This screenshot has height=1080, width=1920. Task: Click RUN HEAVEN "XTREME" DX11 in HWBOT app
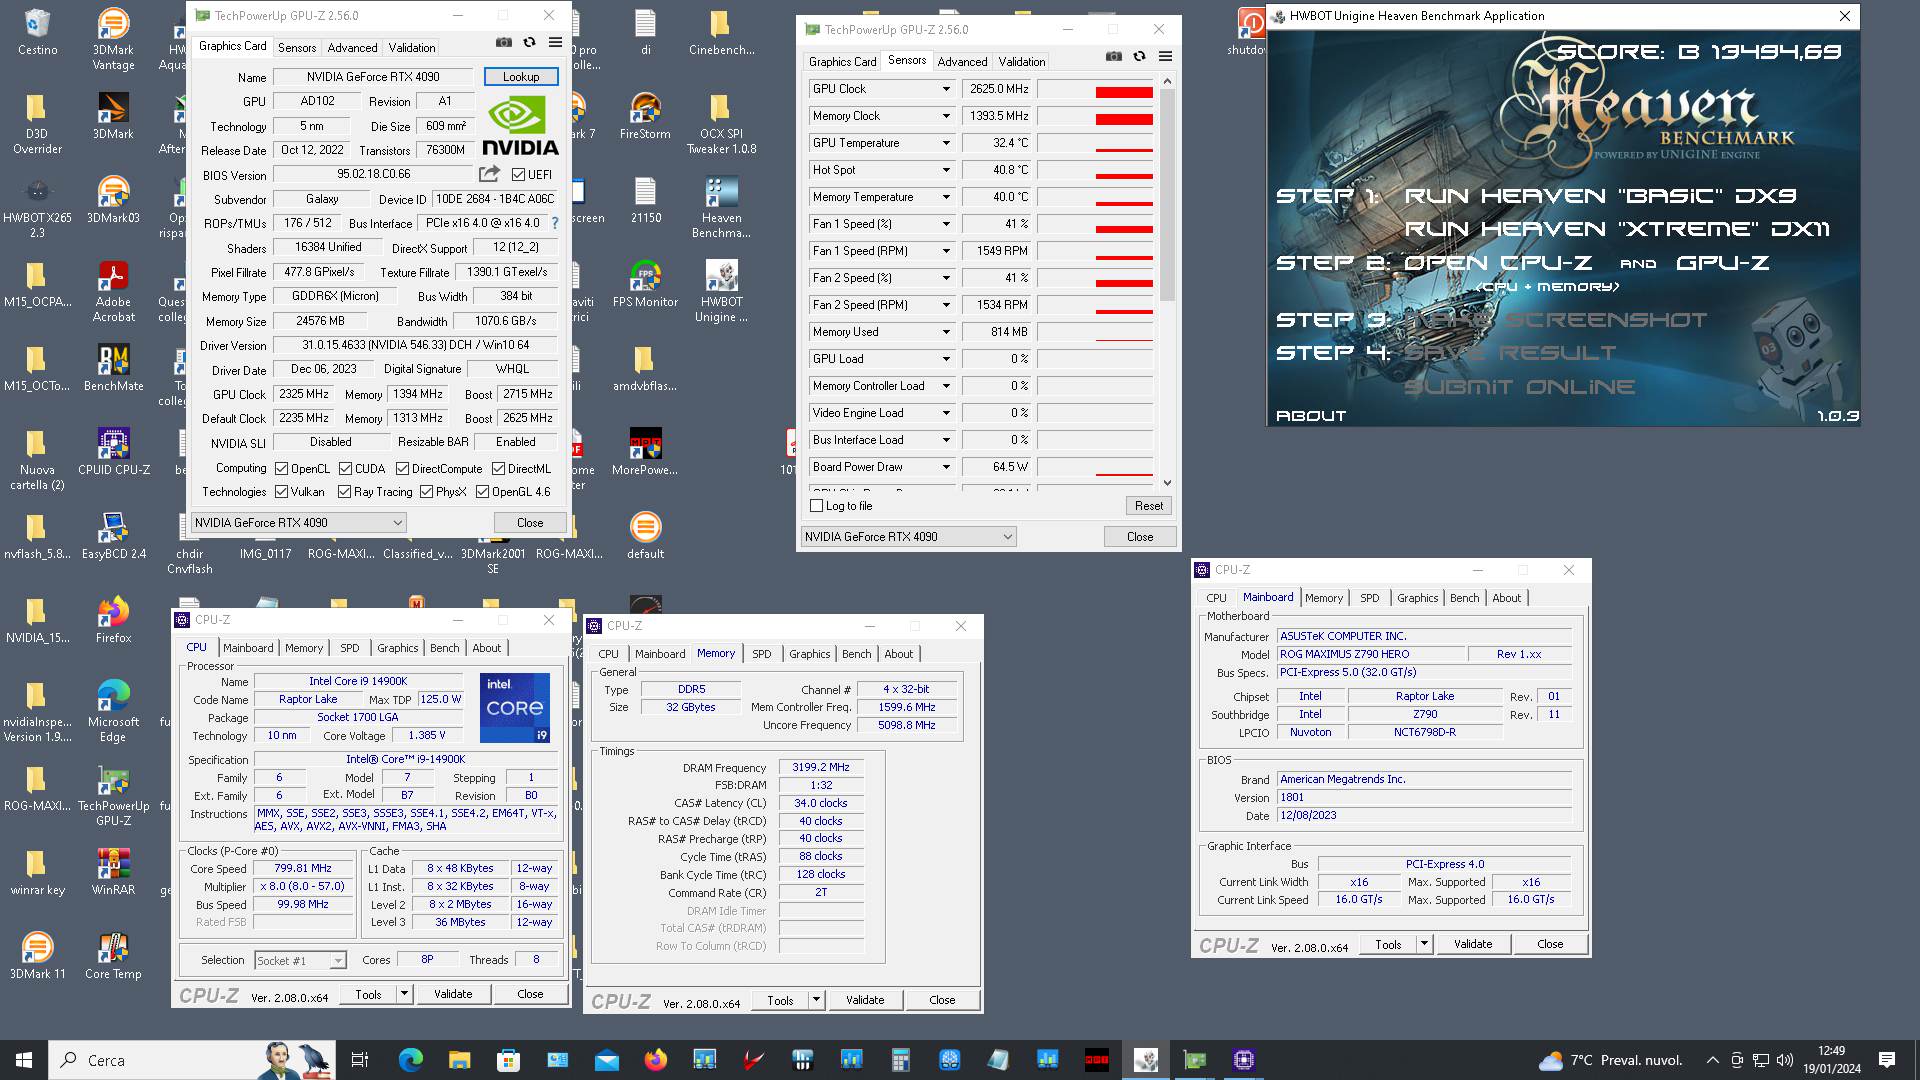point(1617,229)
